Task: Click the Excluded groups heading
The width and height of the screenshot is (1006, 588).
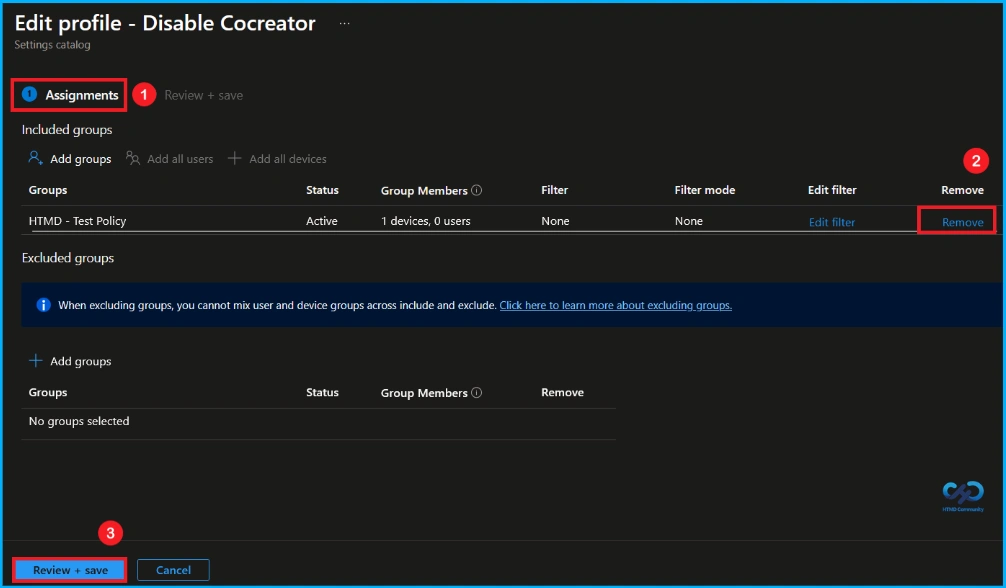Action: click(68, 258)
